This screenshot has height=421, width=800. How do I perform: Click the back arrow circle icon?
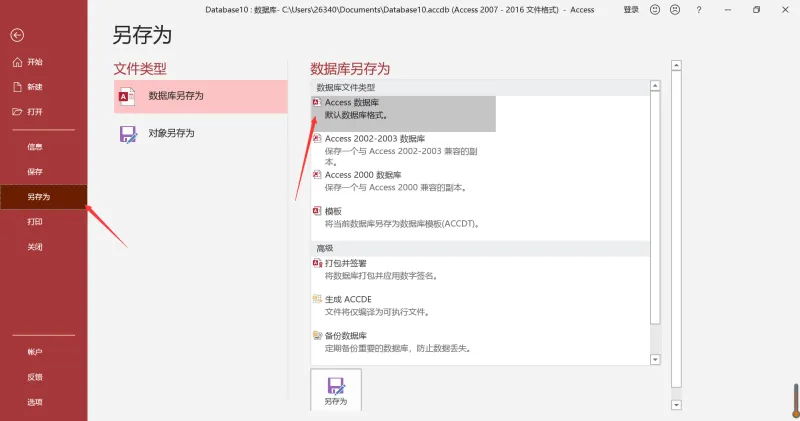17,35
